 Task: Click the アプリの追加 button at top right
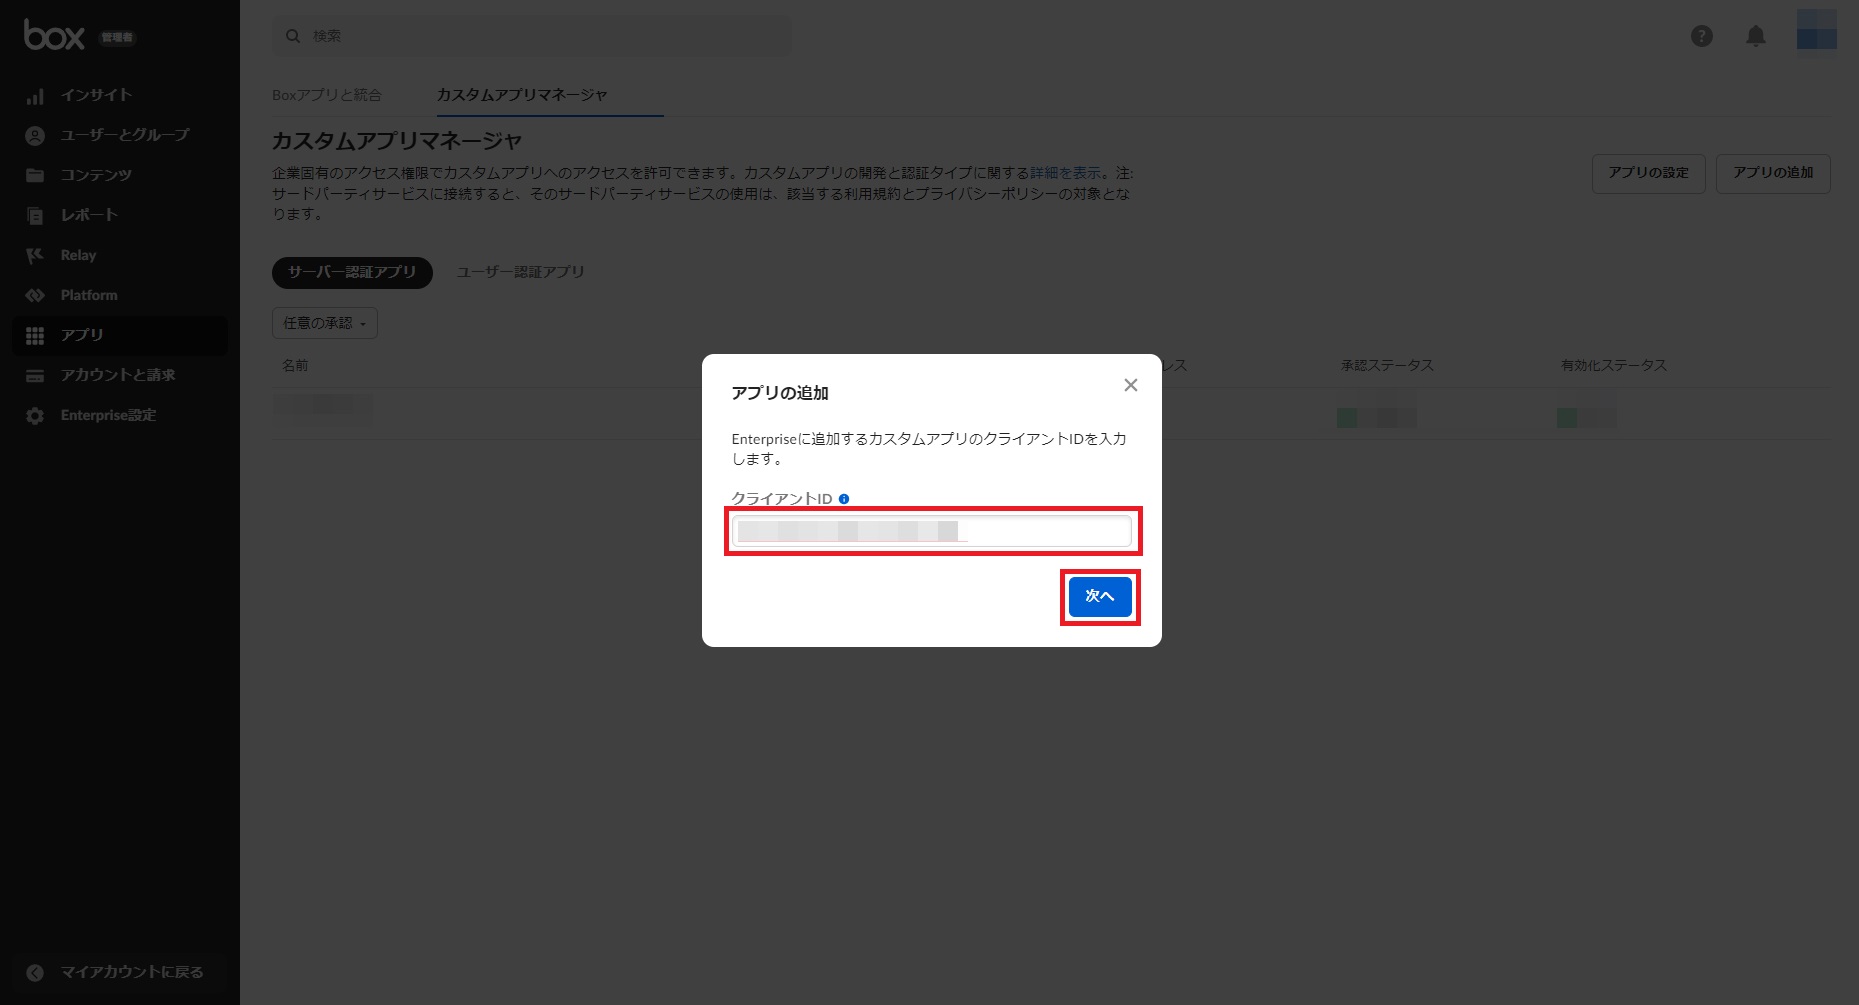pyautogui.click(x=1772, y=173)
